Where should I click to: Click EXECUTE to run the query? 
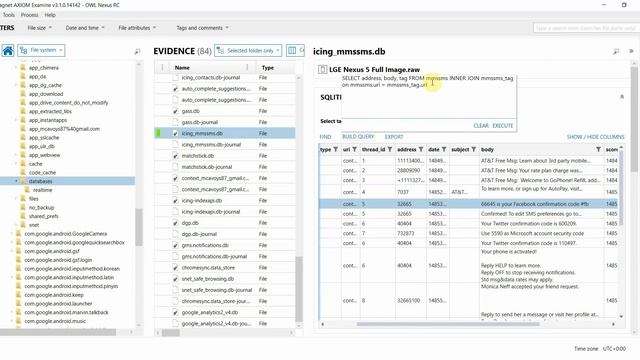(x=503, y=126)
